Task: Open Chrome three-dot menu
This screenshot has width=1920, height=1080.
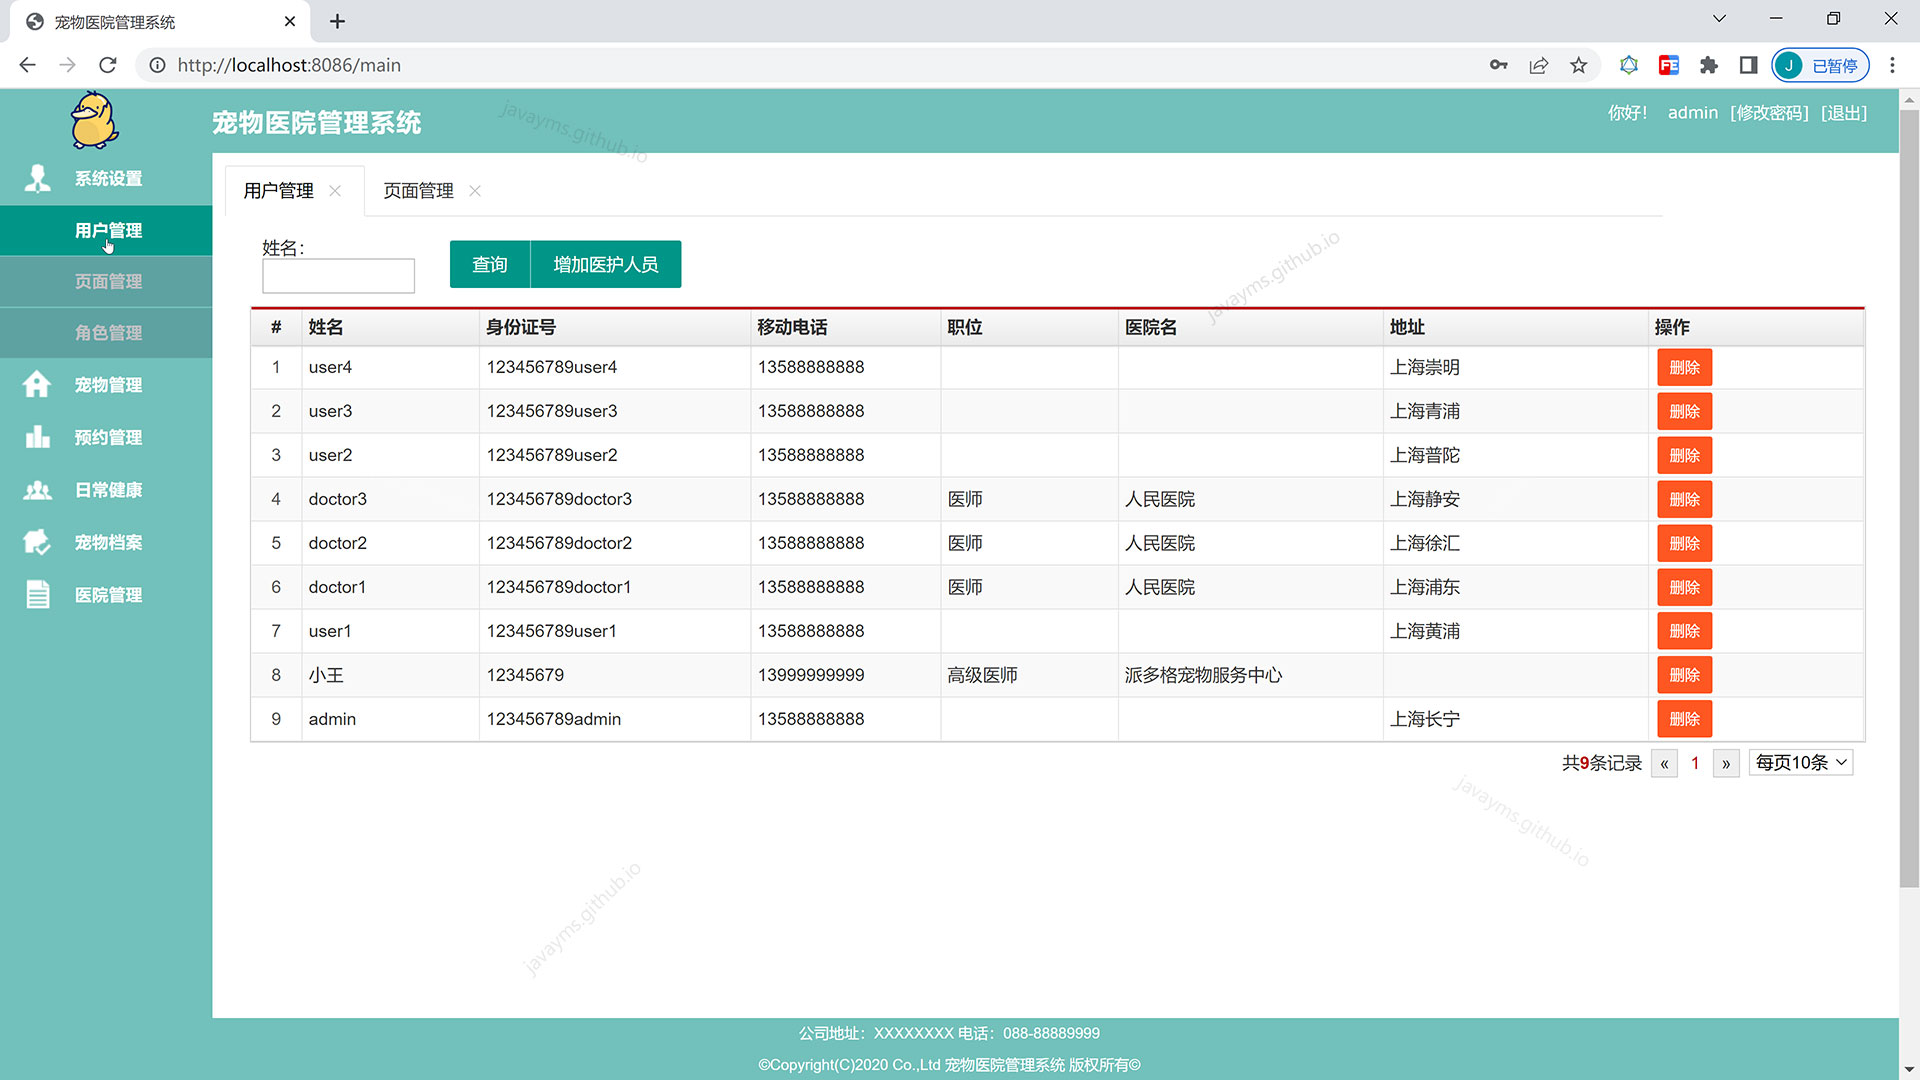Action: pyautogui.click(x=1892, y=65)
